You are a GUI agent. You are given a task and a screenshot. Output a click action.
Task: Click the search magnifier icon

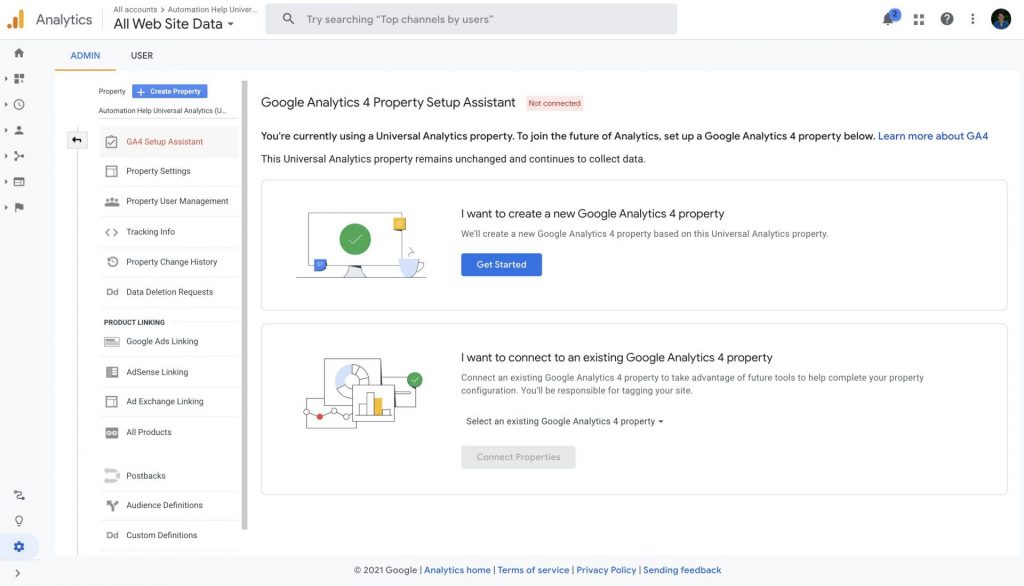click(x=288, y=19)
